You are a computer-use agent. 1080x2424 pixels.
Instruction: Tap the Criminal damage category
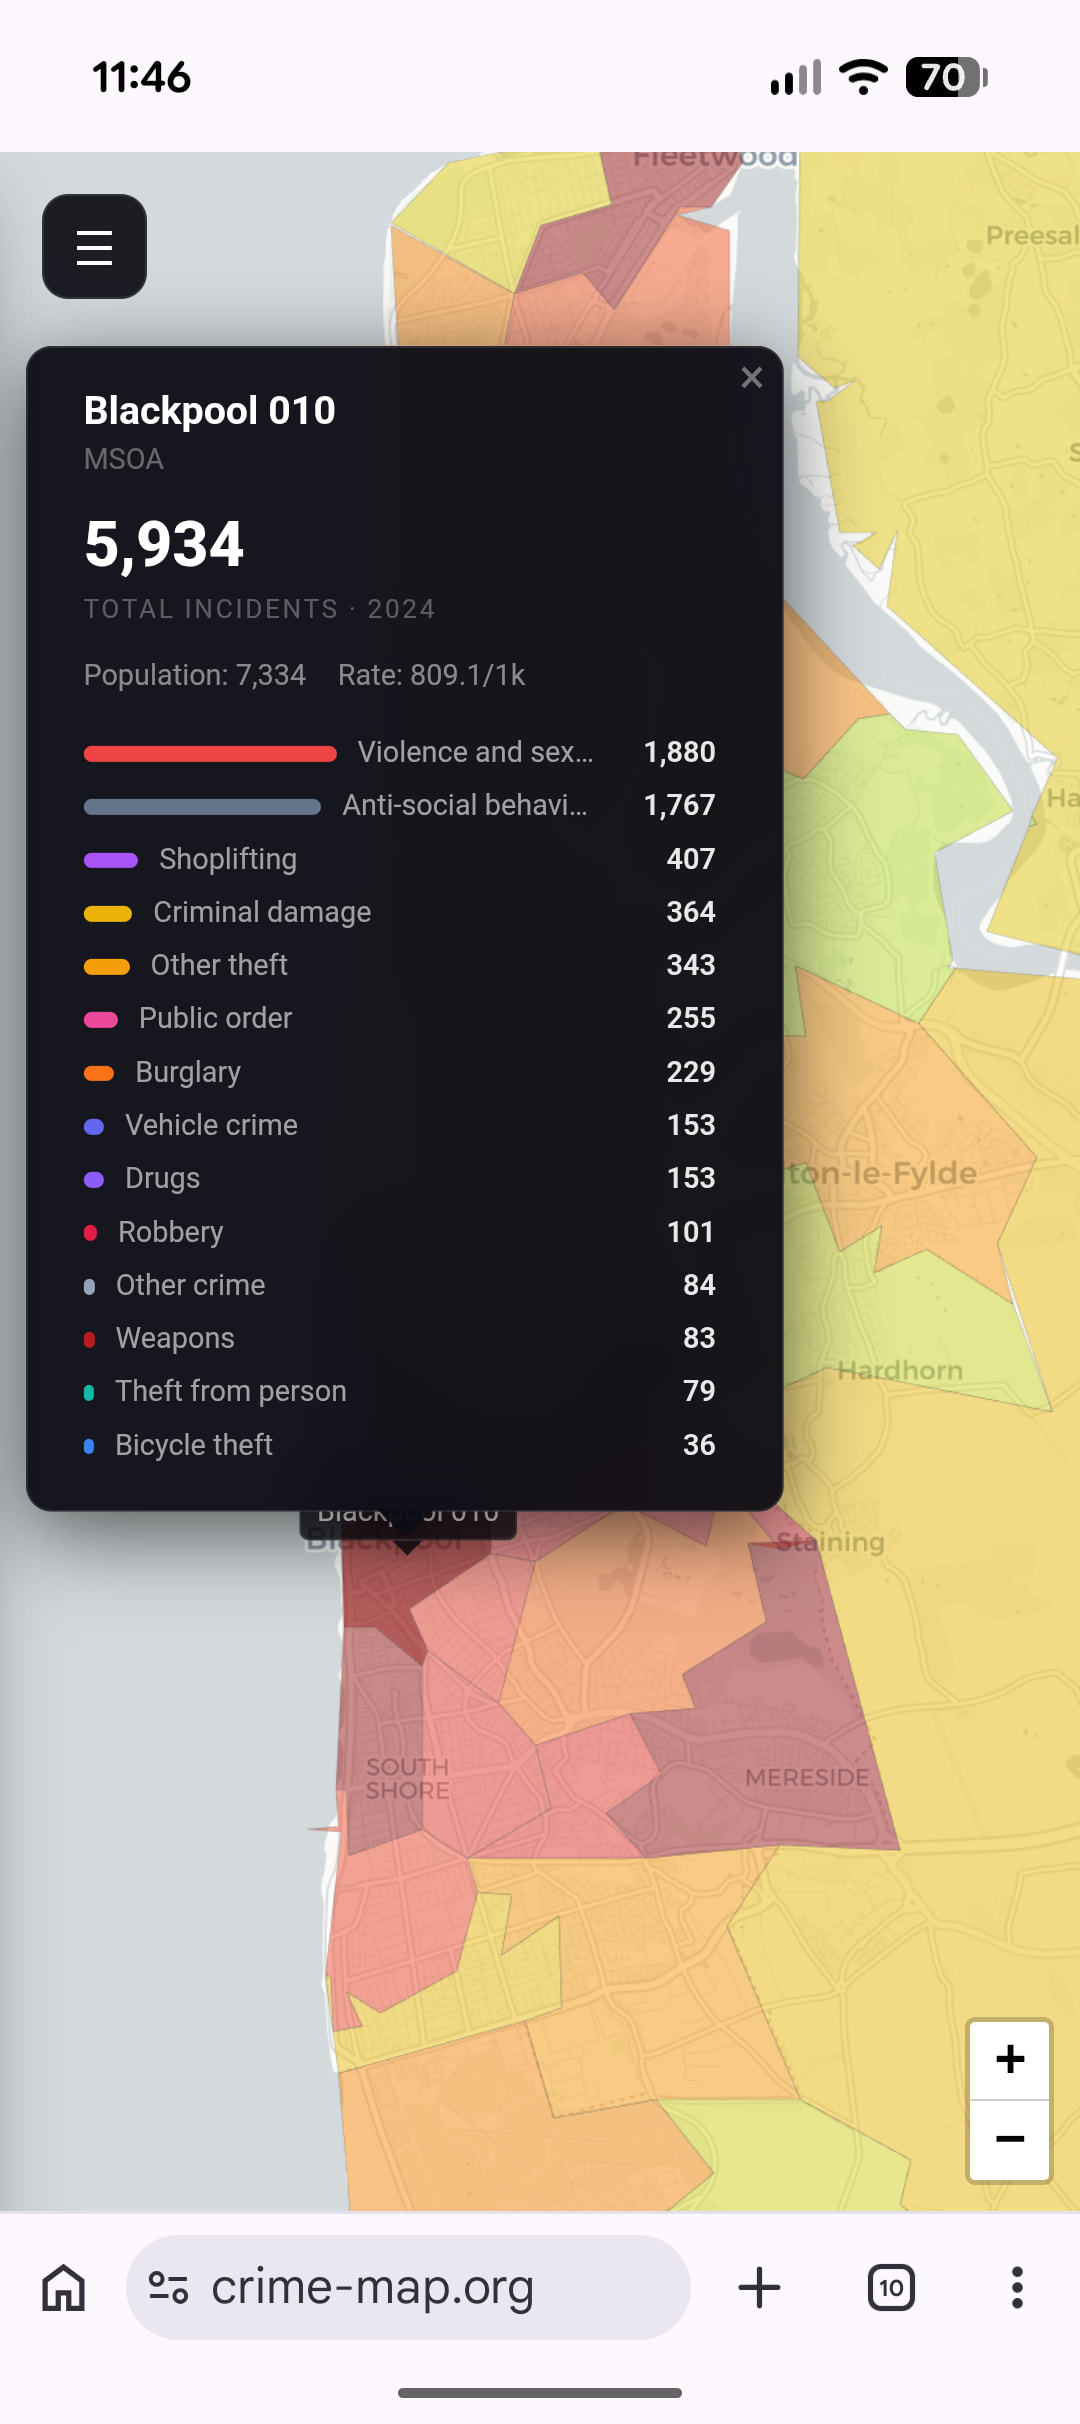pyautogui.click(x=262, y=912)
